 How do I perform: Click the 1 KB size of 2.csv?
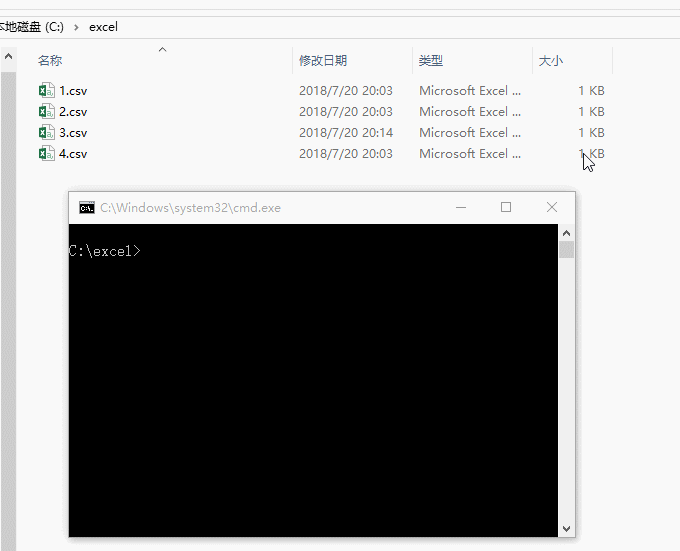(591, 111)
